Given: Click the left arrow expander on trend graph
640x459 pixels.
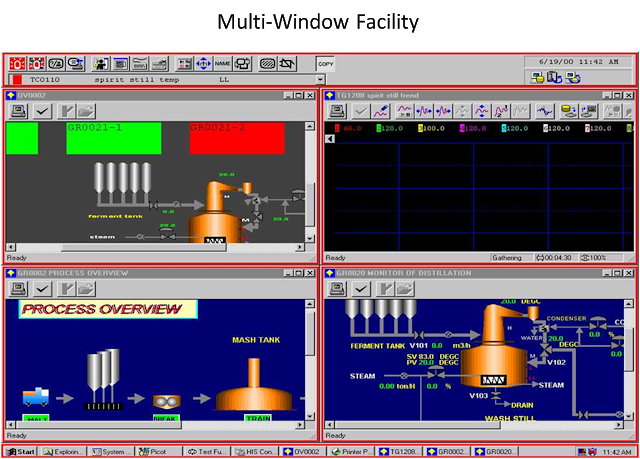Looking at the screenshot, I should [x=331, y=139].
